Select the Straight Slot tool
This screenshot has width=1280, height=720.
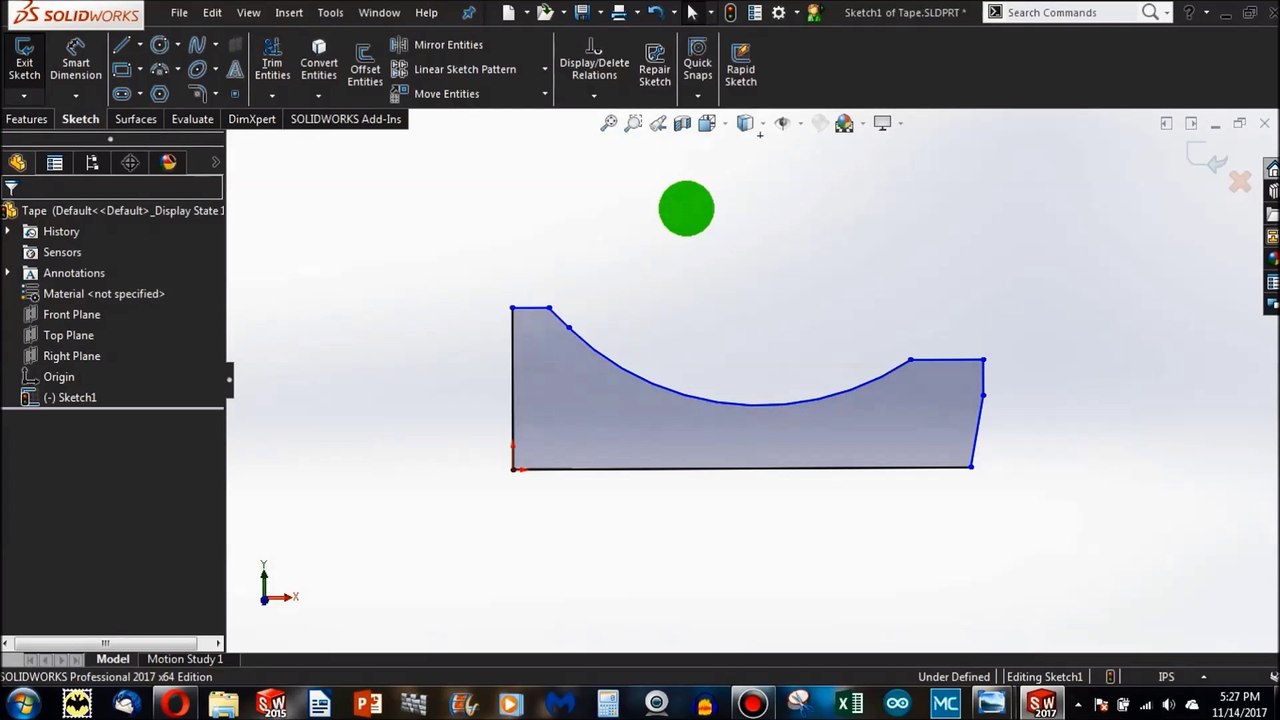click(x=121, y=94)
